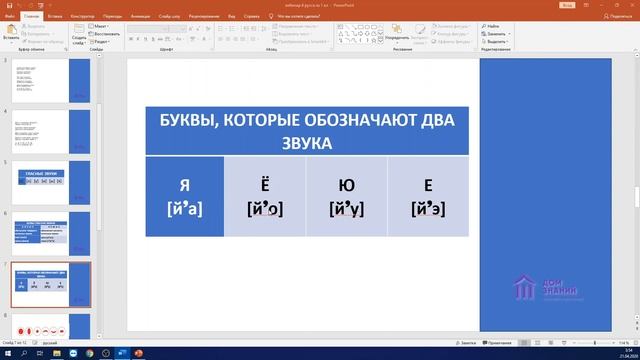Click the Я [й'а] table cell
Viewport: 640px width, 360px height.
point(185,196)
